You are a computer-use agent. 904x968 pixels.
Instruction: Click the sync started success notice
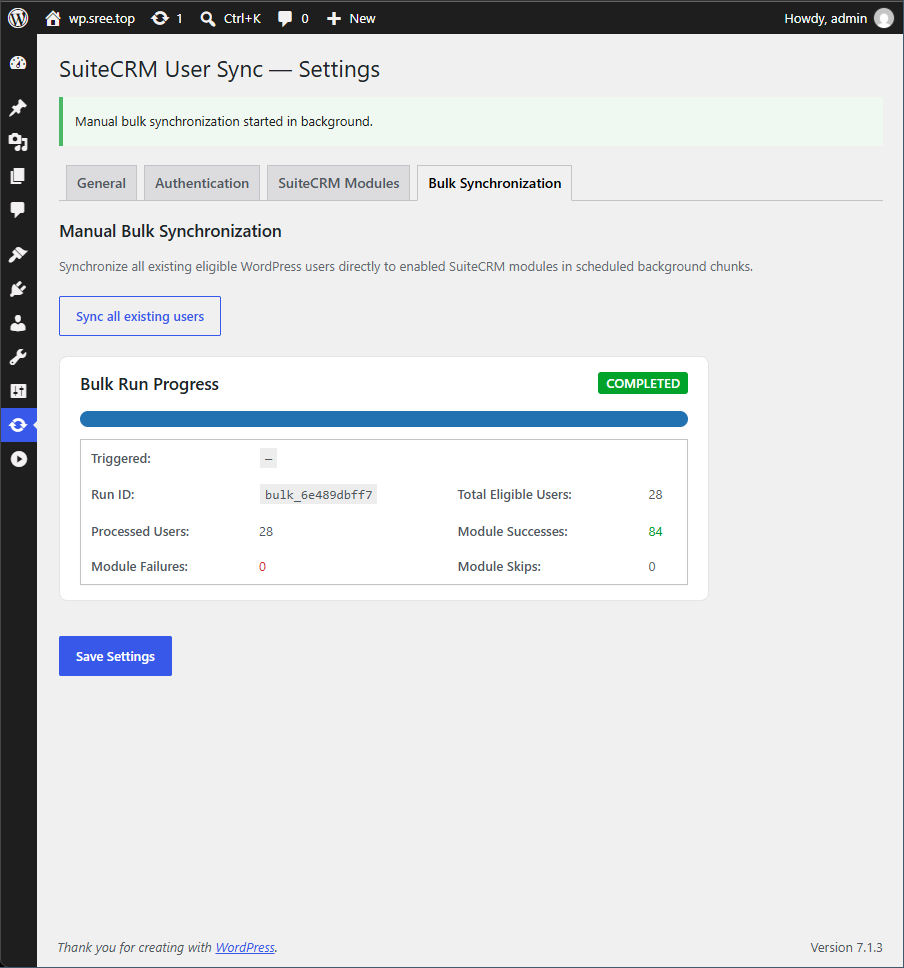tap(471, 122)
